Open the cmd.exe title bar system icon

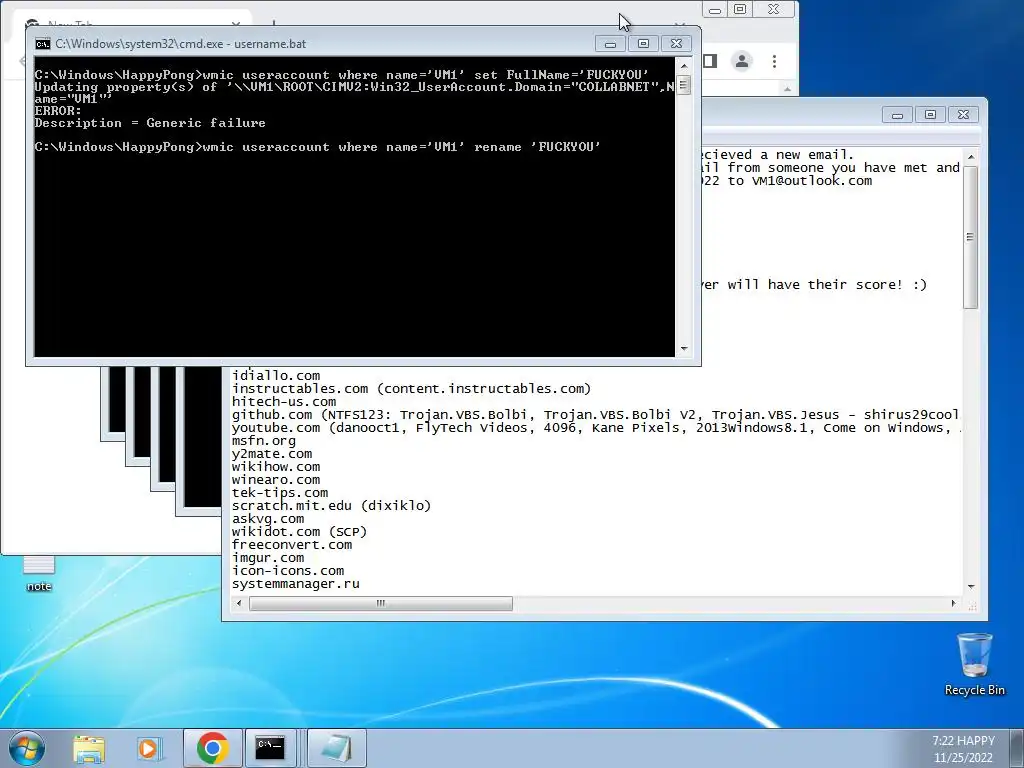(42, 44)
